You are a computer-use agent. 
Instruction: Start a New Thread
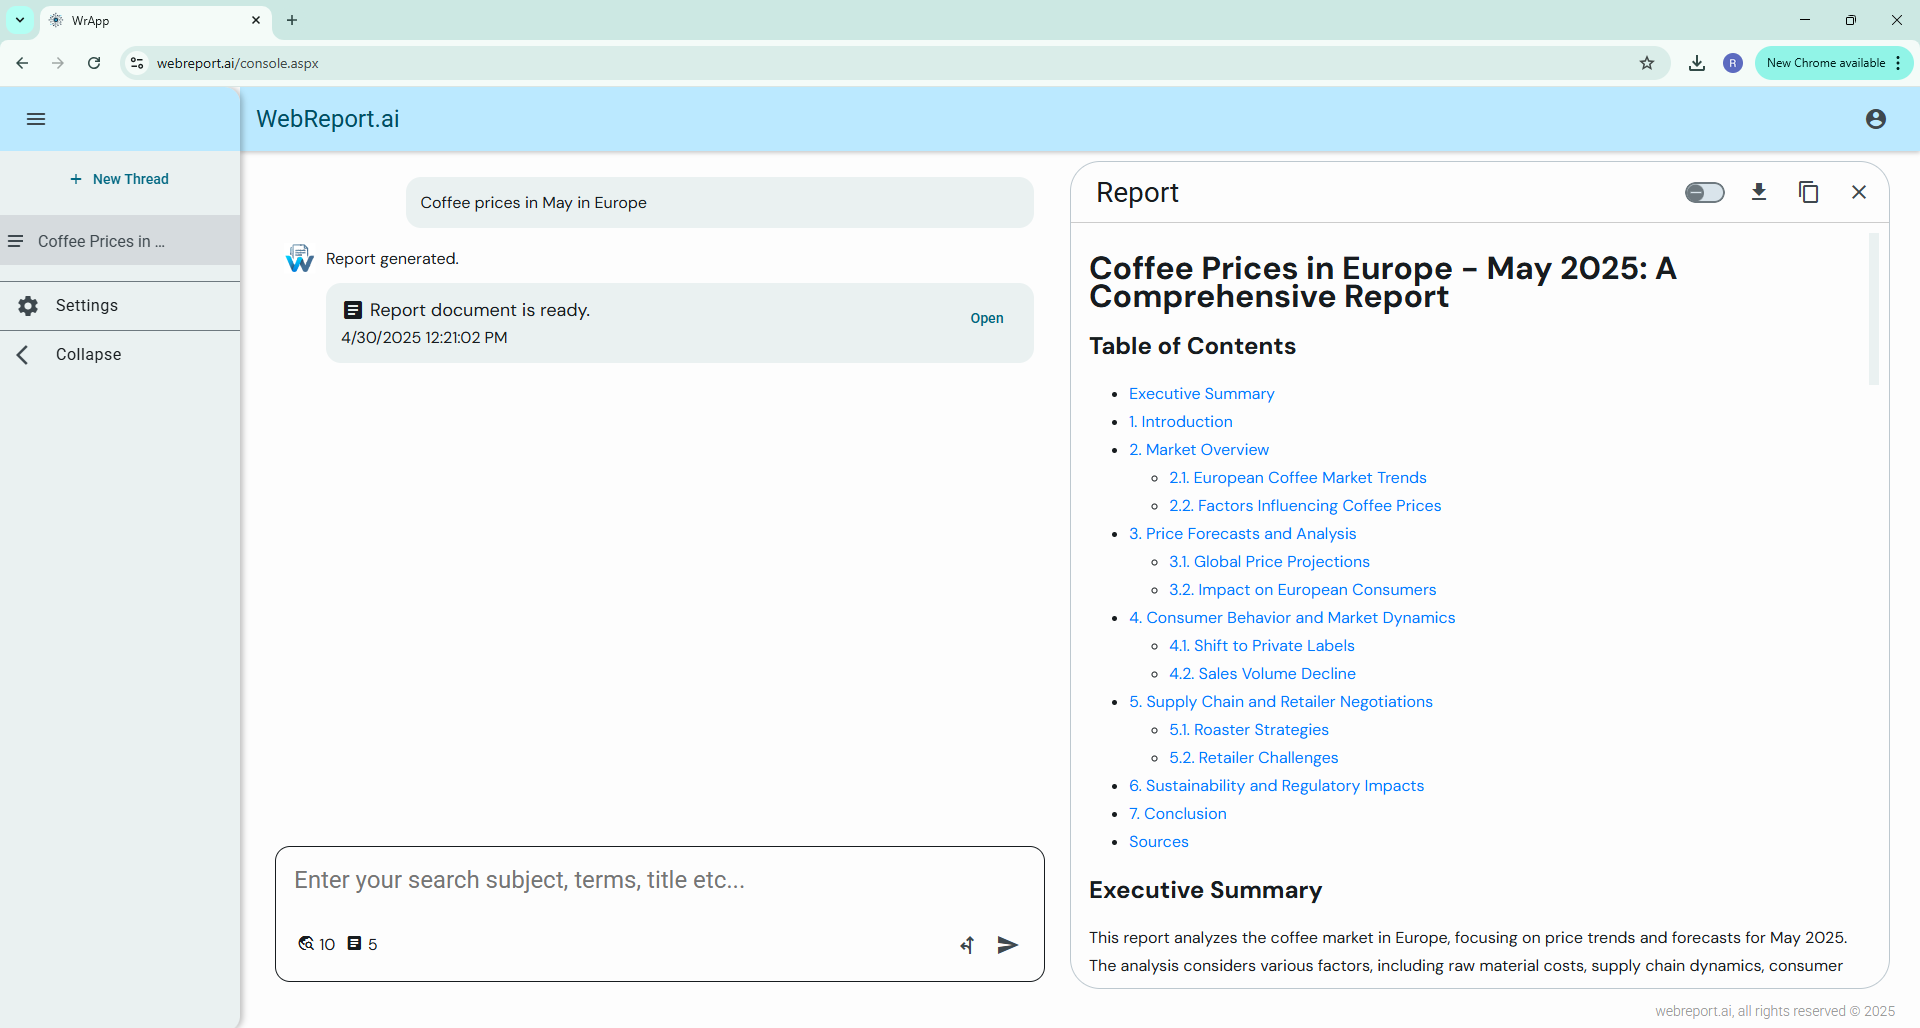tap(120, 179)
